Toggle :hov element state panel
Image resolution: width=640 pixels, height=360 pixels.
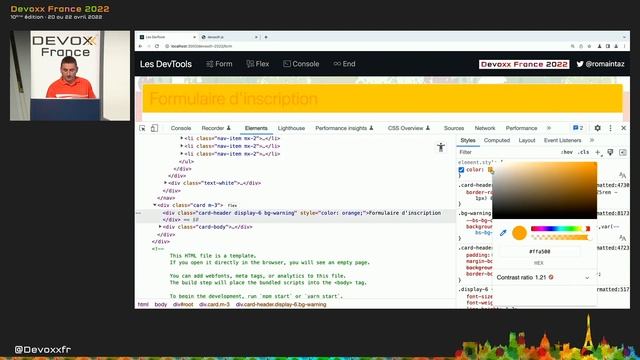click(566, 152)
